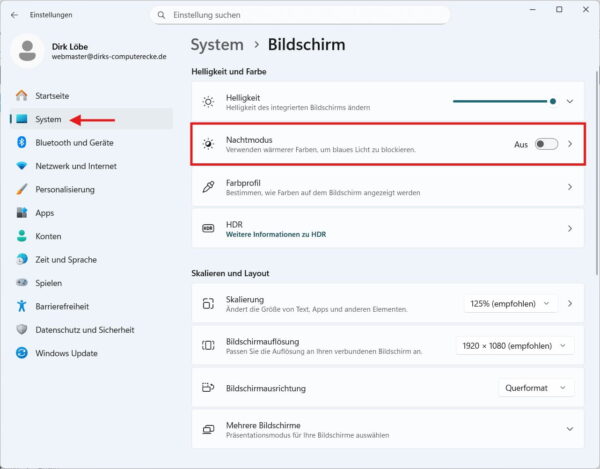Toggle the Nachtmodus switch on

[546, 144]
